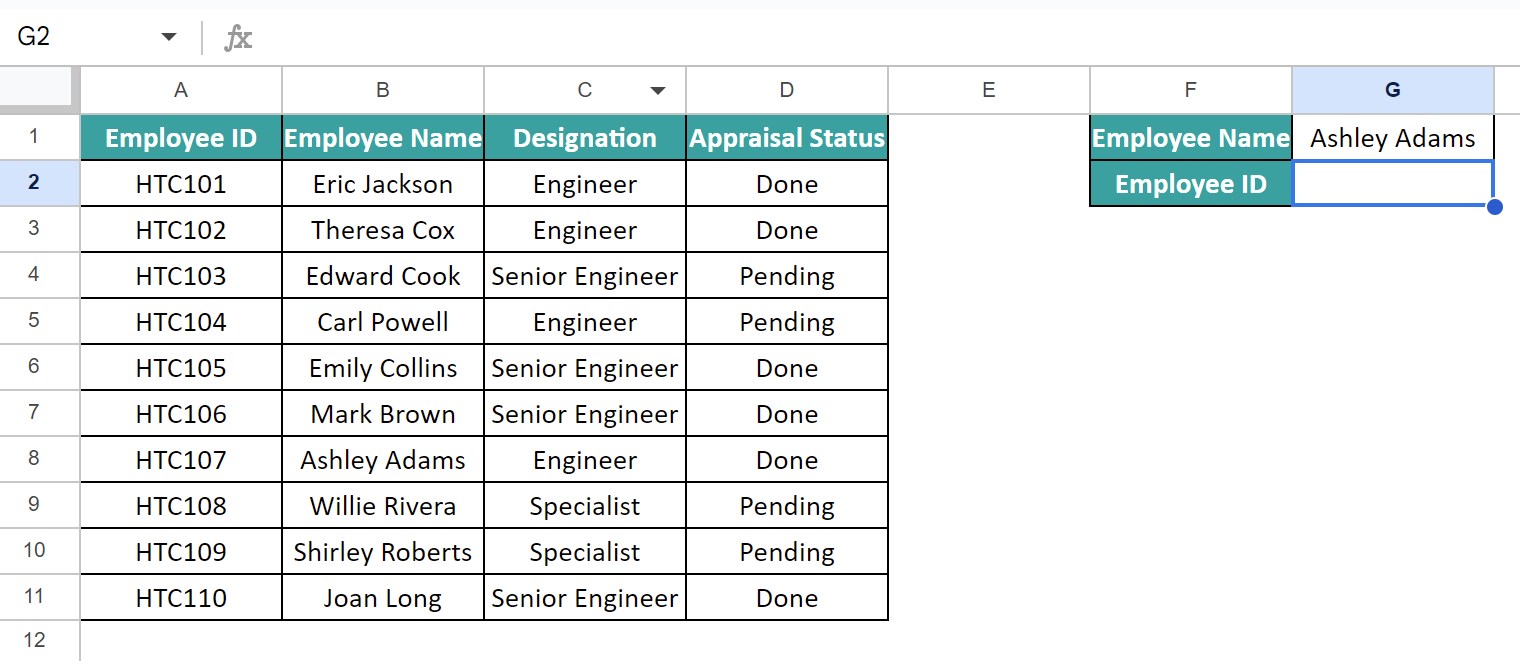Click the Ashley Adams cell in G1
The image size is (1520, 661).
(1393, 137)
